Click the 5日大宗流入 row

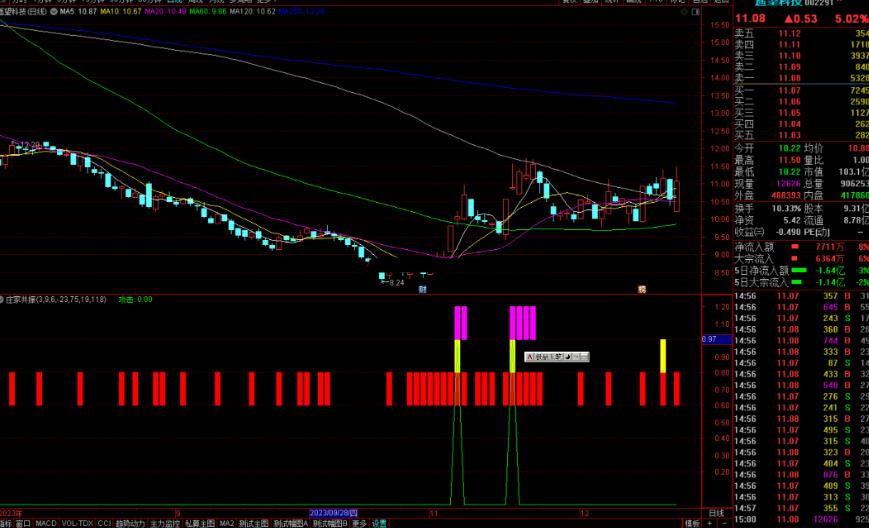click(x=801, y=283)
